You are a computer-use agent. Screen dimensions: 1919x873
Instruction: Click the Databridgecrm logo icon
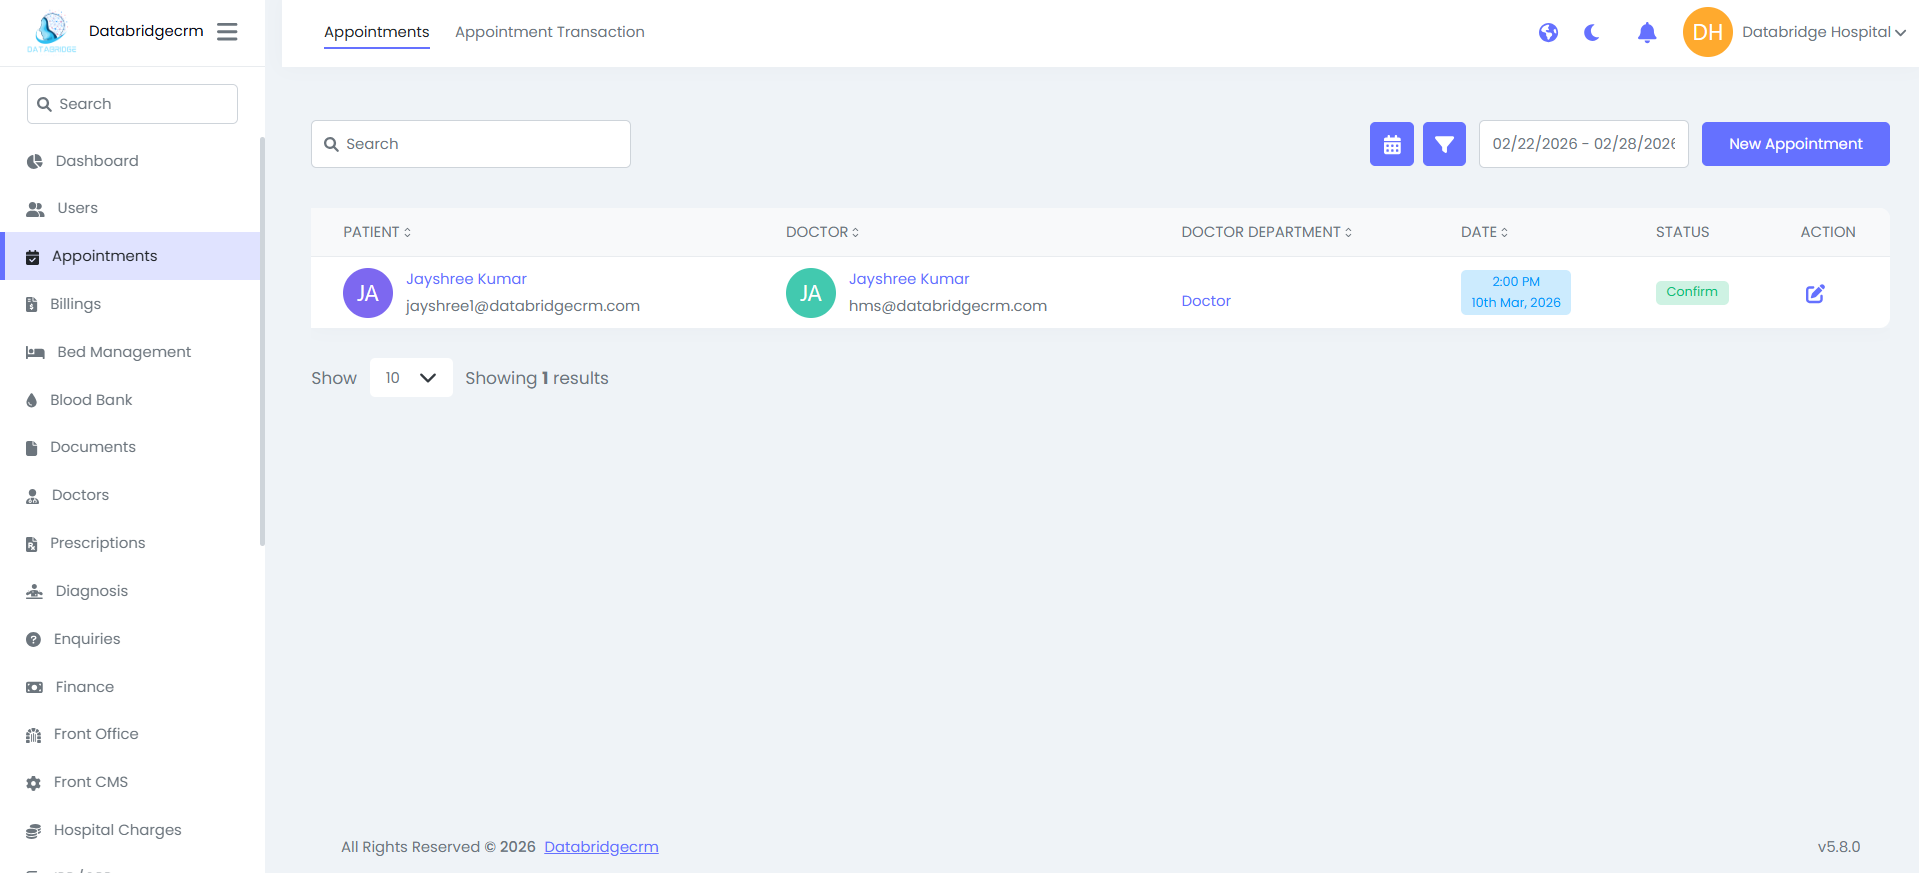pyautogui.click(x=51, y=31)
